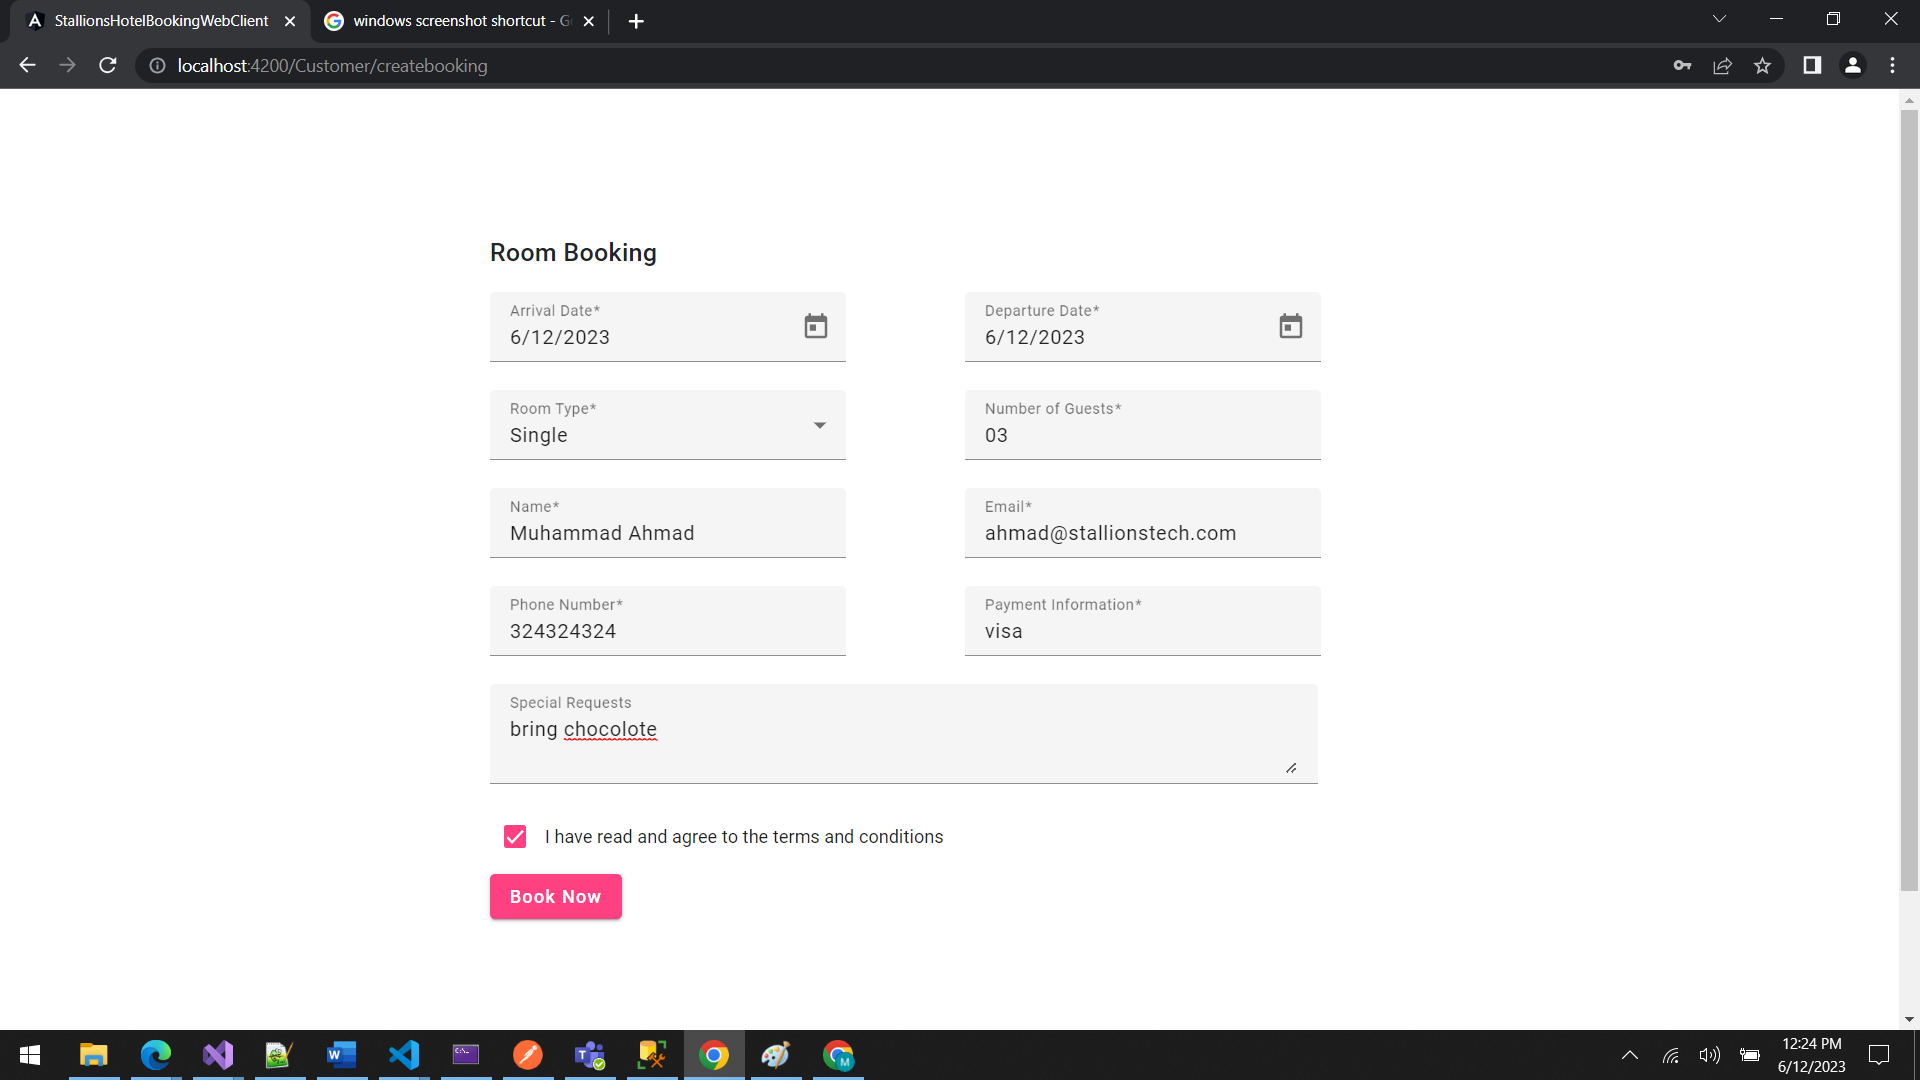1920x1080 pixels.
Task: Share this page icon
Action: click(x=1722, y=66)
